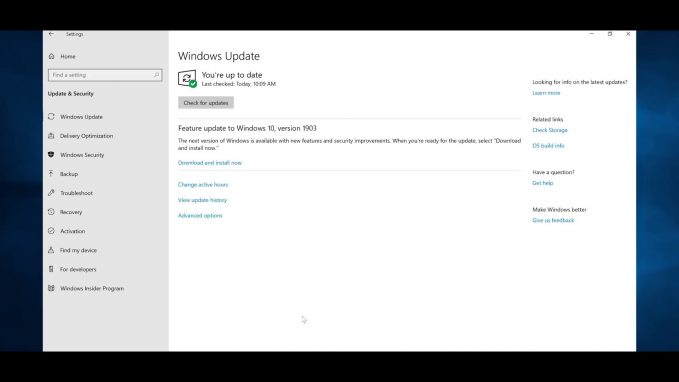Open Change active hours

click(203, 185)
